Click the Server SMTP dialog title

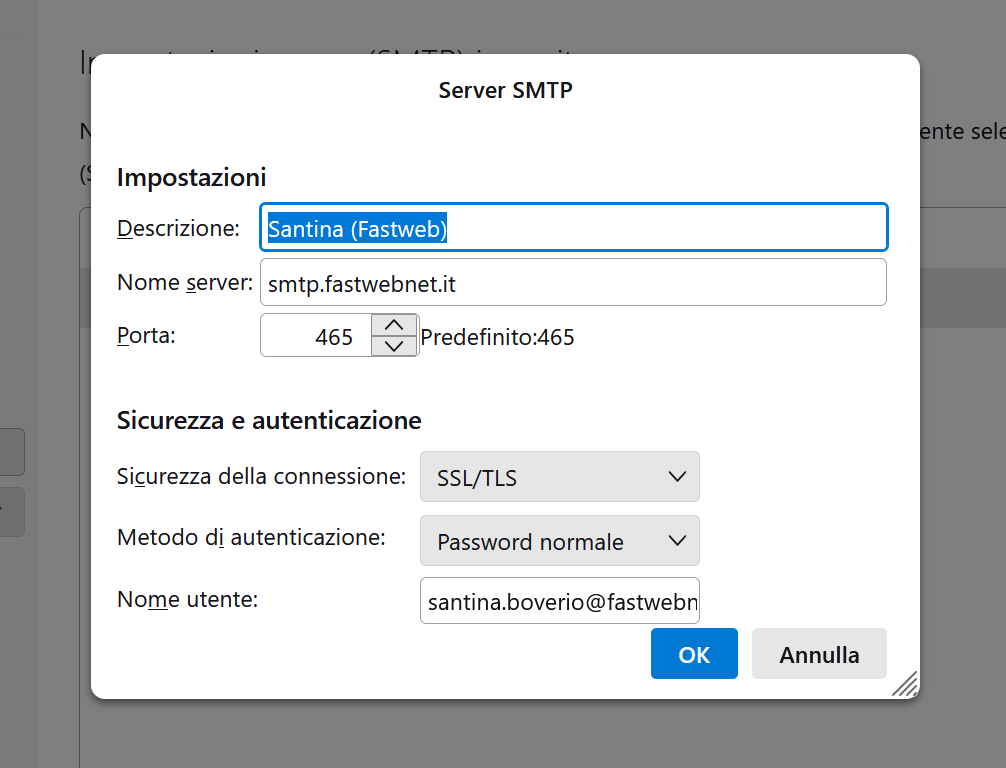505,90
